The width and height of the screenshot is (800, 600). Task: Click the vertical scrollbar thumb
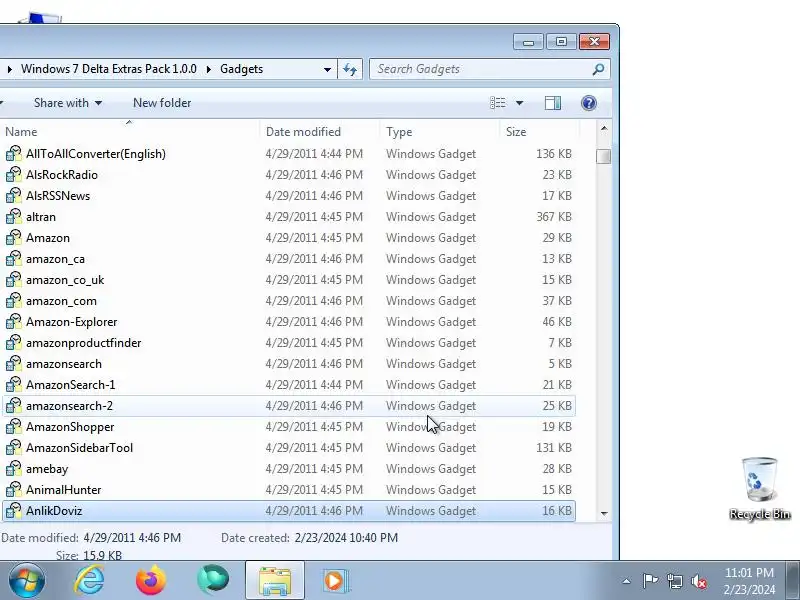604,156
